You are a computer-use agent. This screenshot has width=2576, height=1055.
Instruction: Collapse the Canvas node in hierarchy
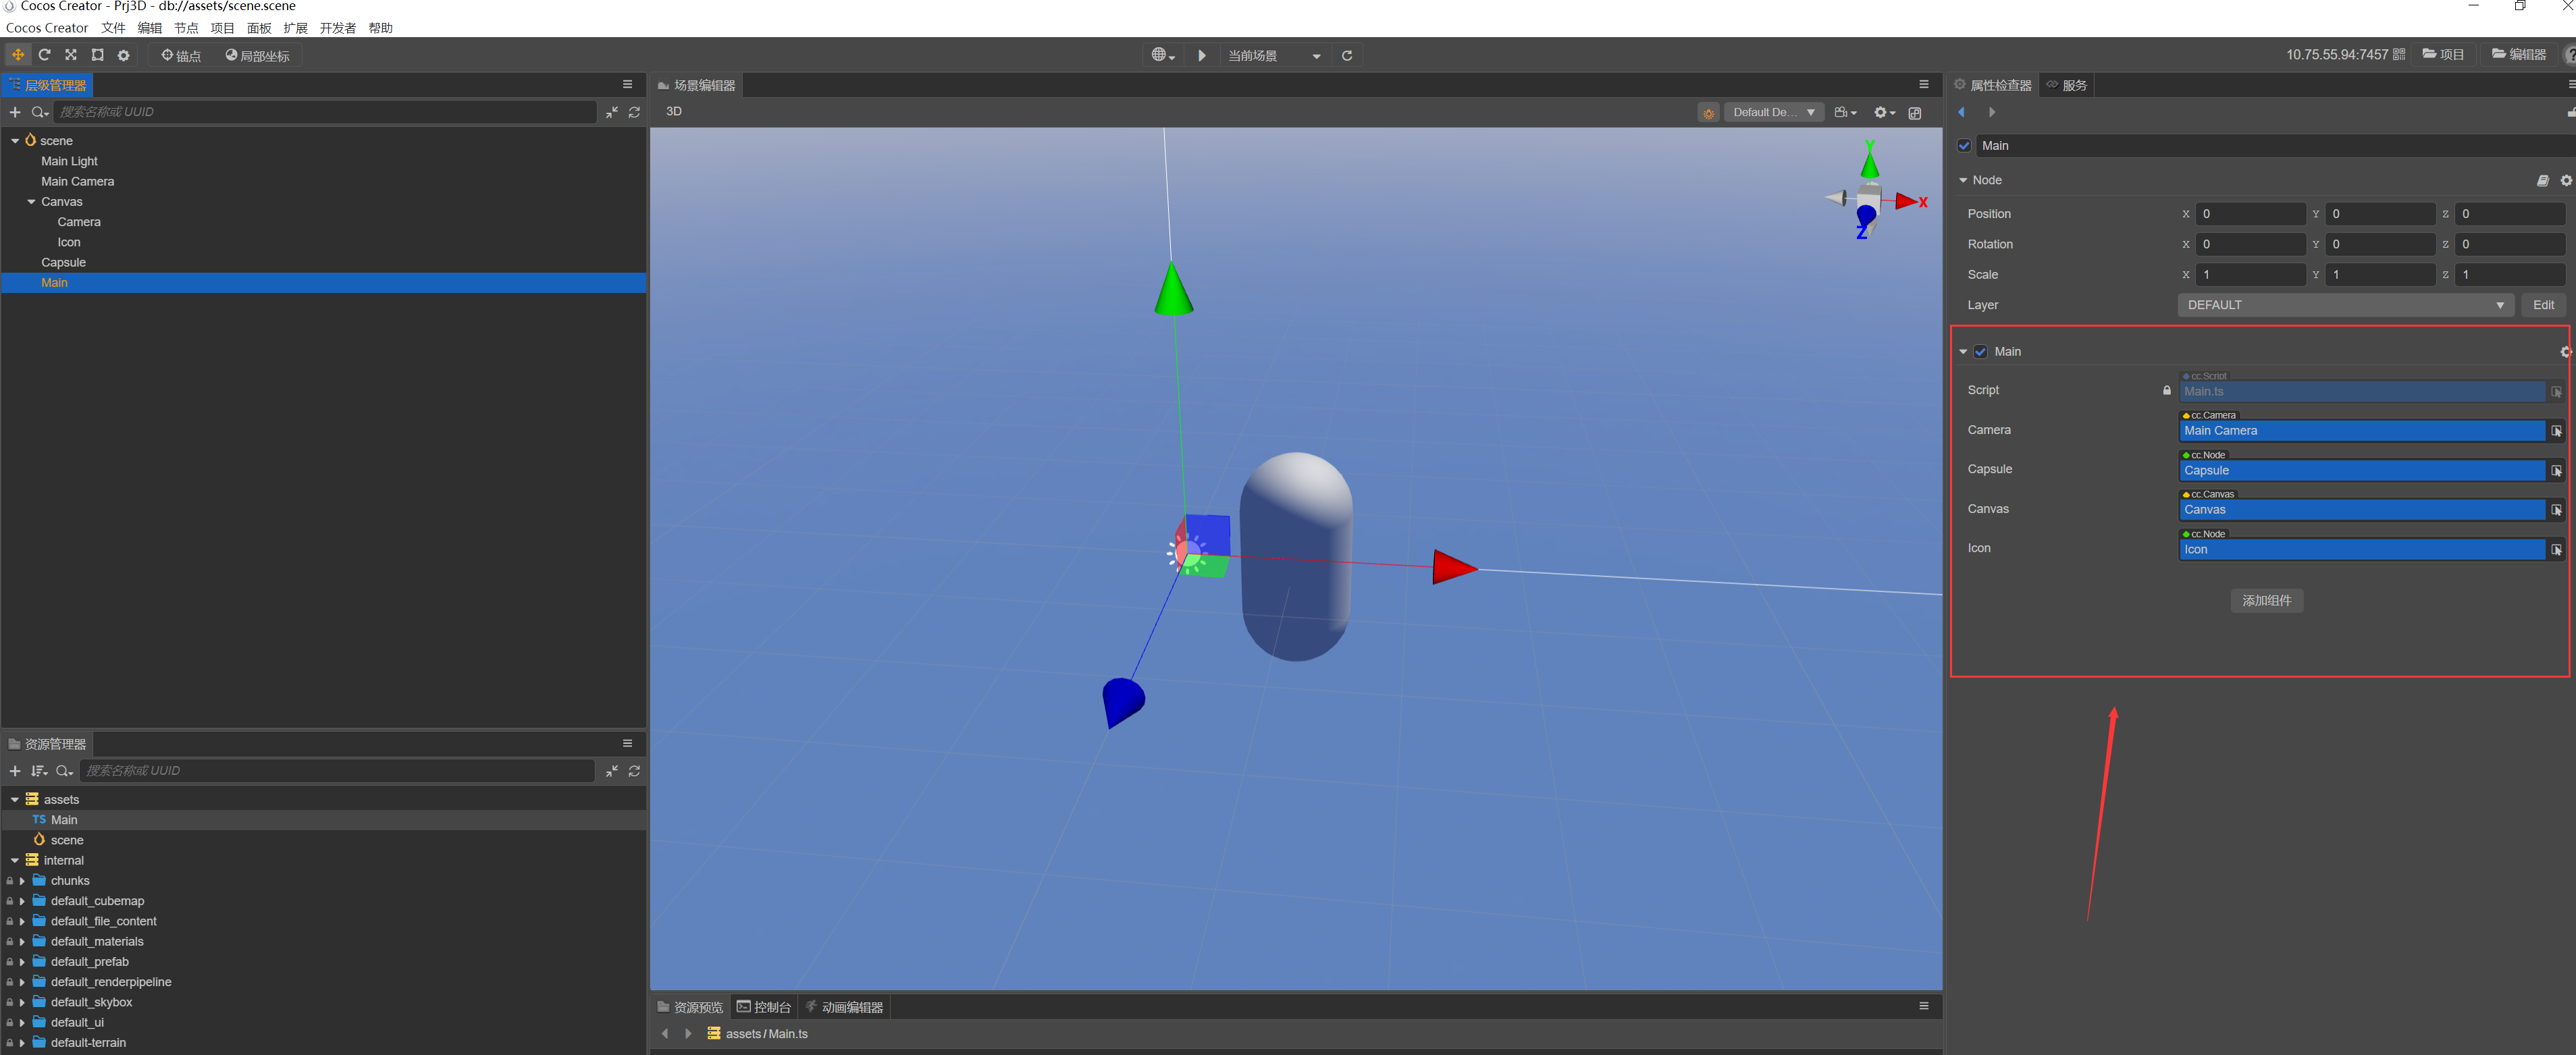tap(31, 202)
